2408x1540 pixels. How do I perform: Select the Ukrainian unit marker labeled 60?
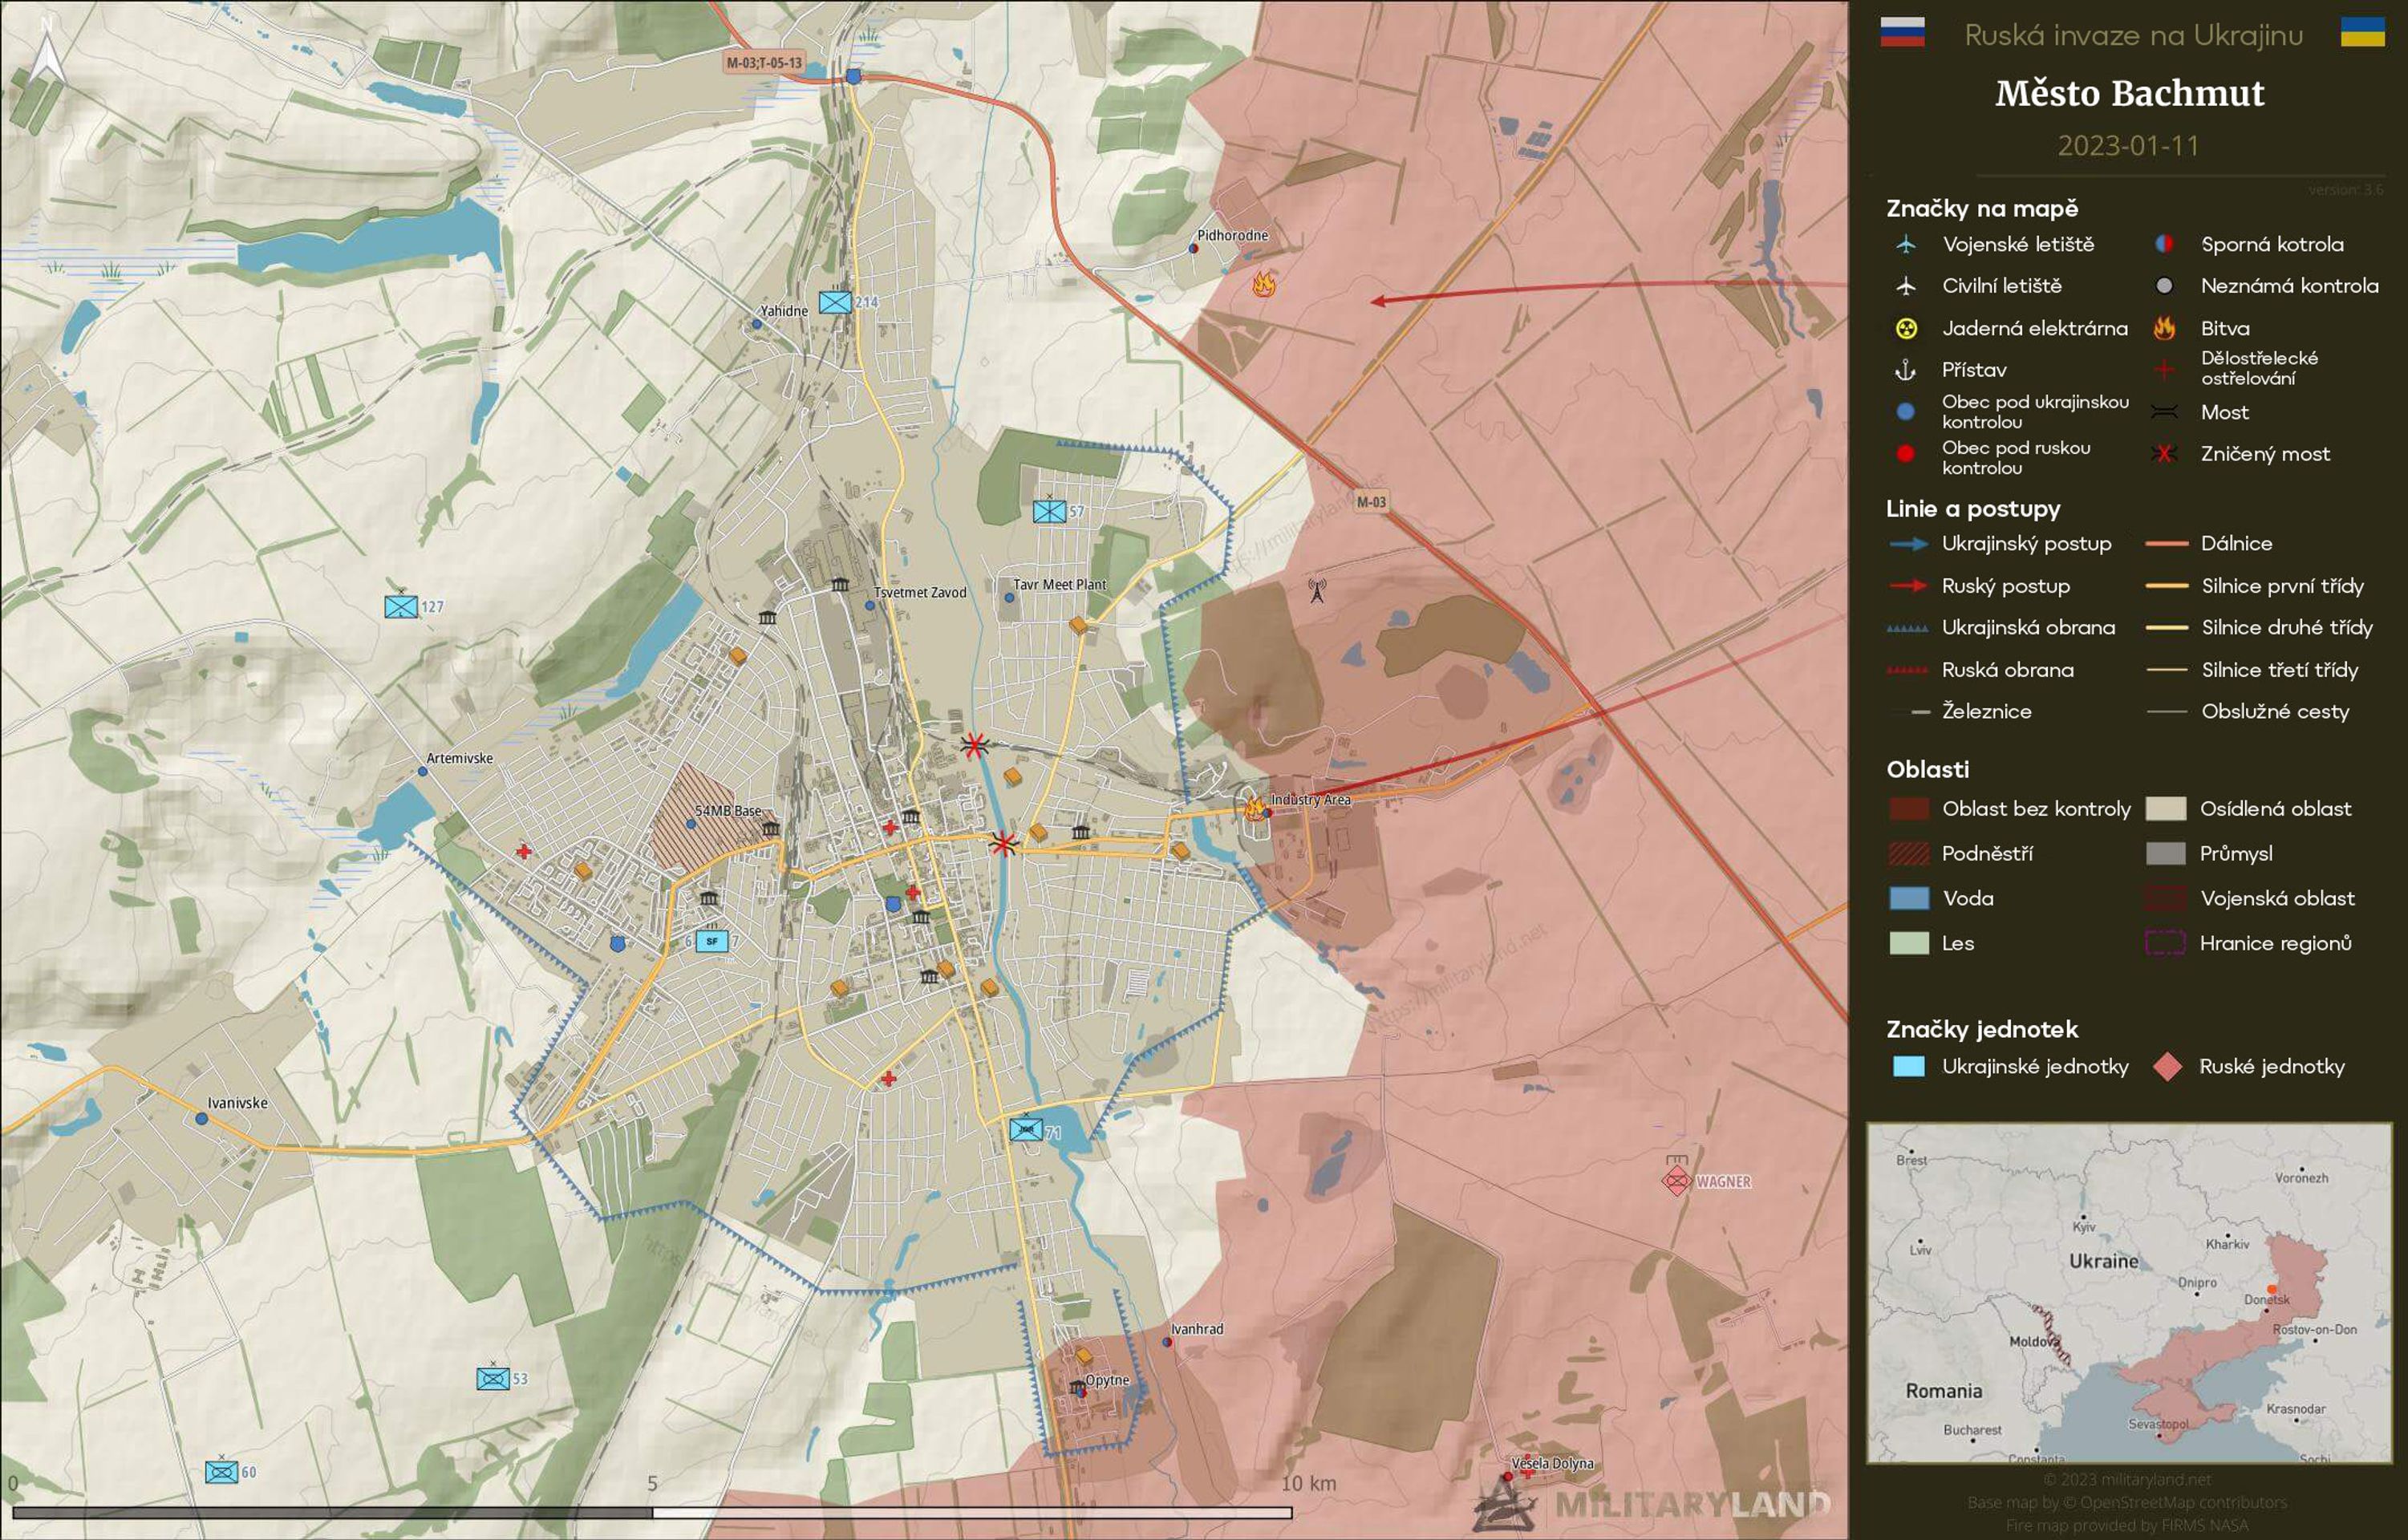pyautogui.click(x=222, y=1472)
